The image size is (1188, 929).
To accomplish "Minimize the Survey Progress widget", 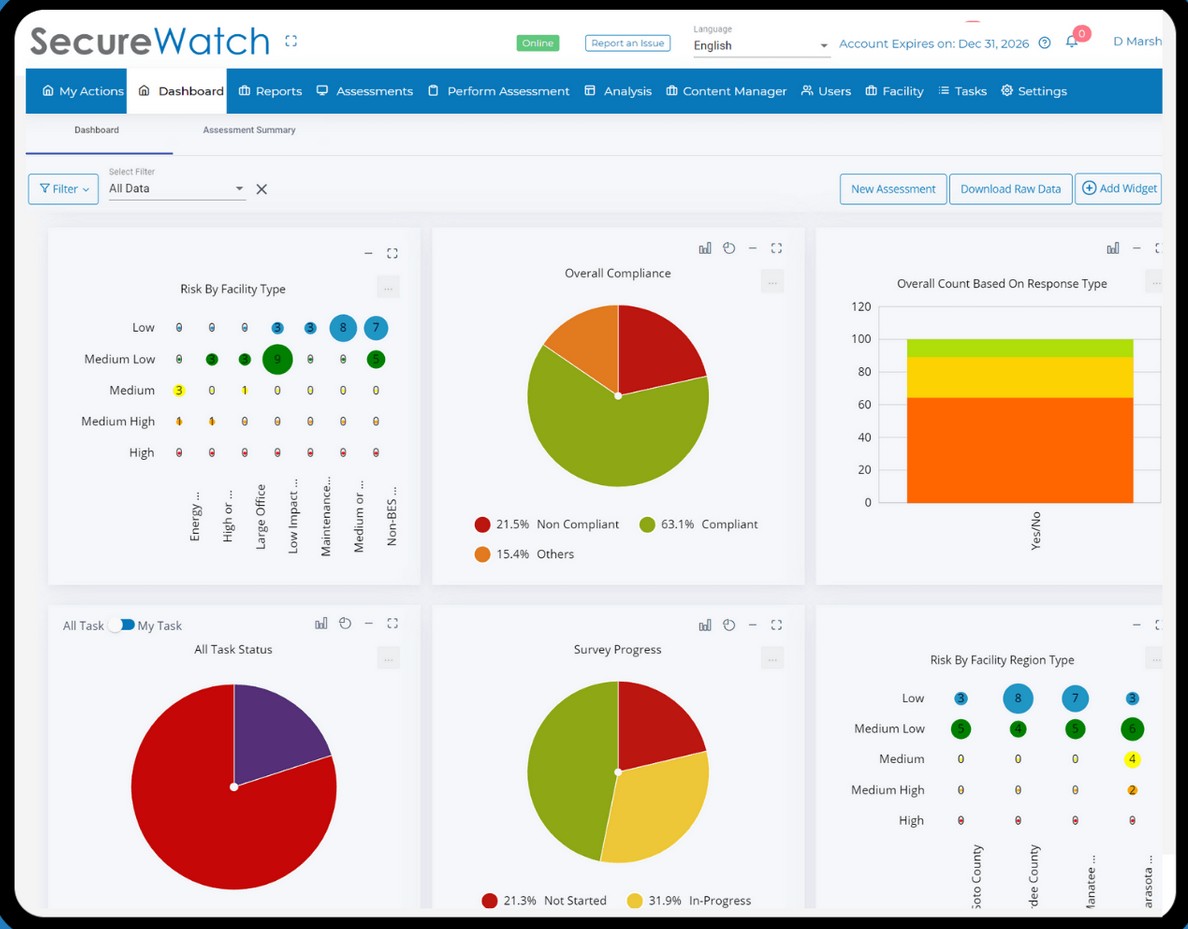I will pyautogui.click(x=753, y=624).
